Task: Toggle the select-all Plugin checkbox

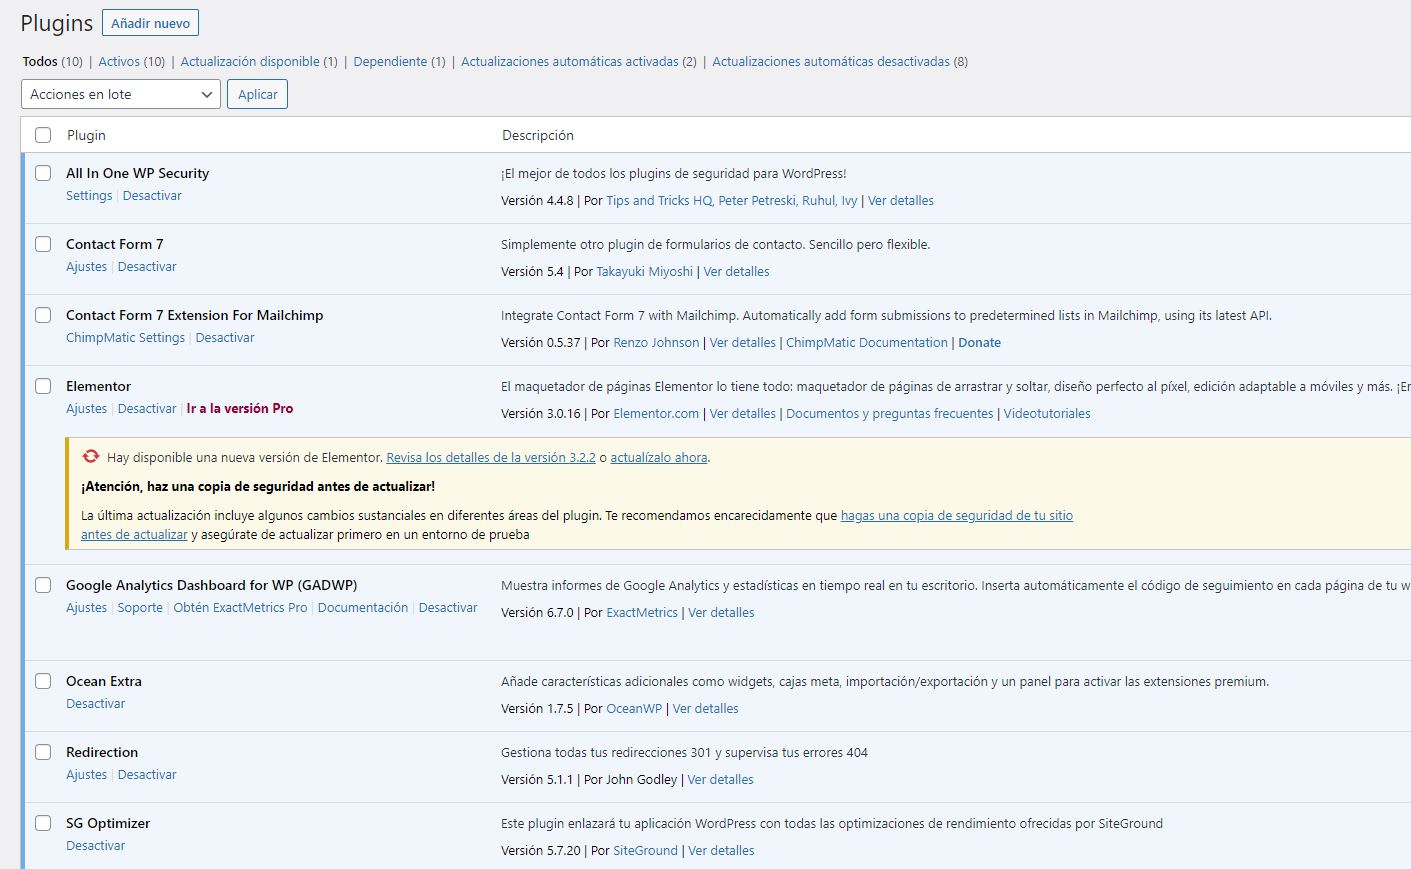Action: click(x=43, y=135)
